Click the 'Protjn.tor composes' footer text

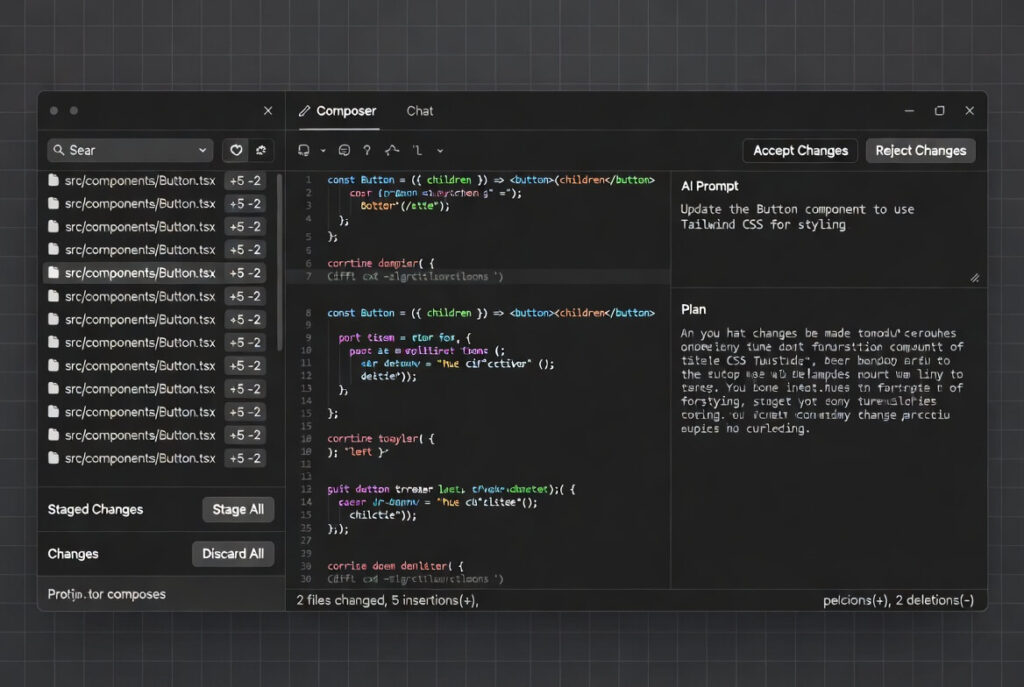pyautogui.click(x=106, y=594)
